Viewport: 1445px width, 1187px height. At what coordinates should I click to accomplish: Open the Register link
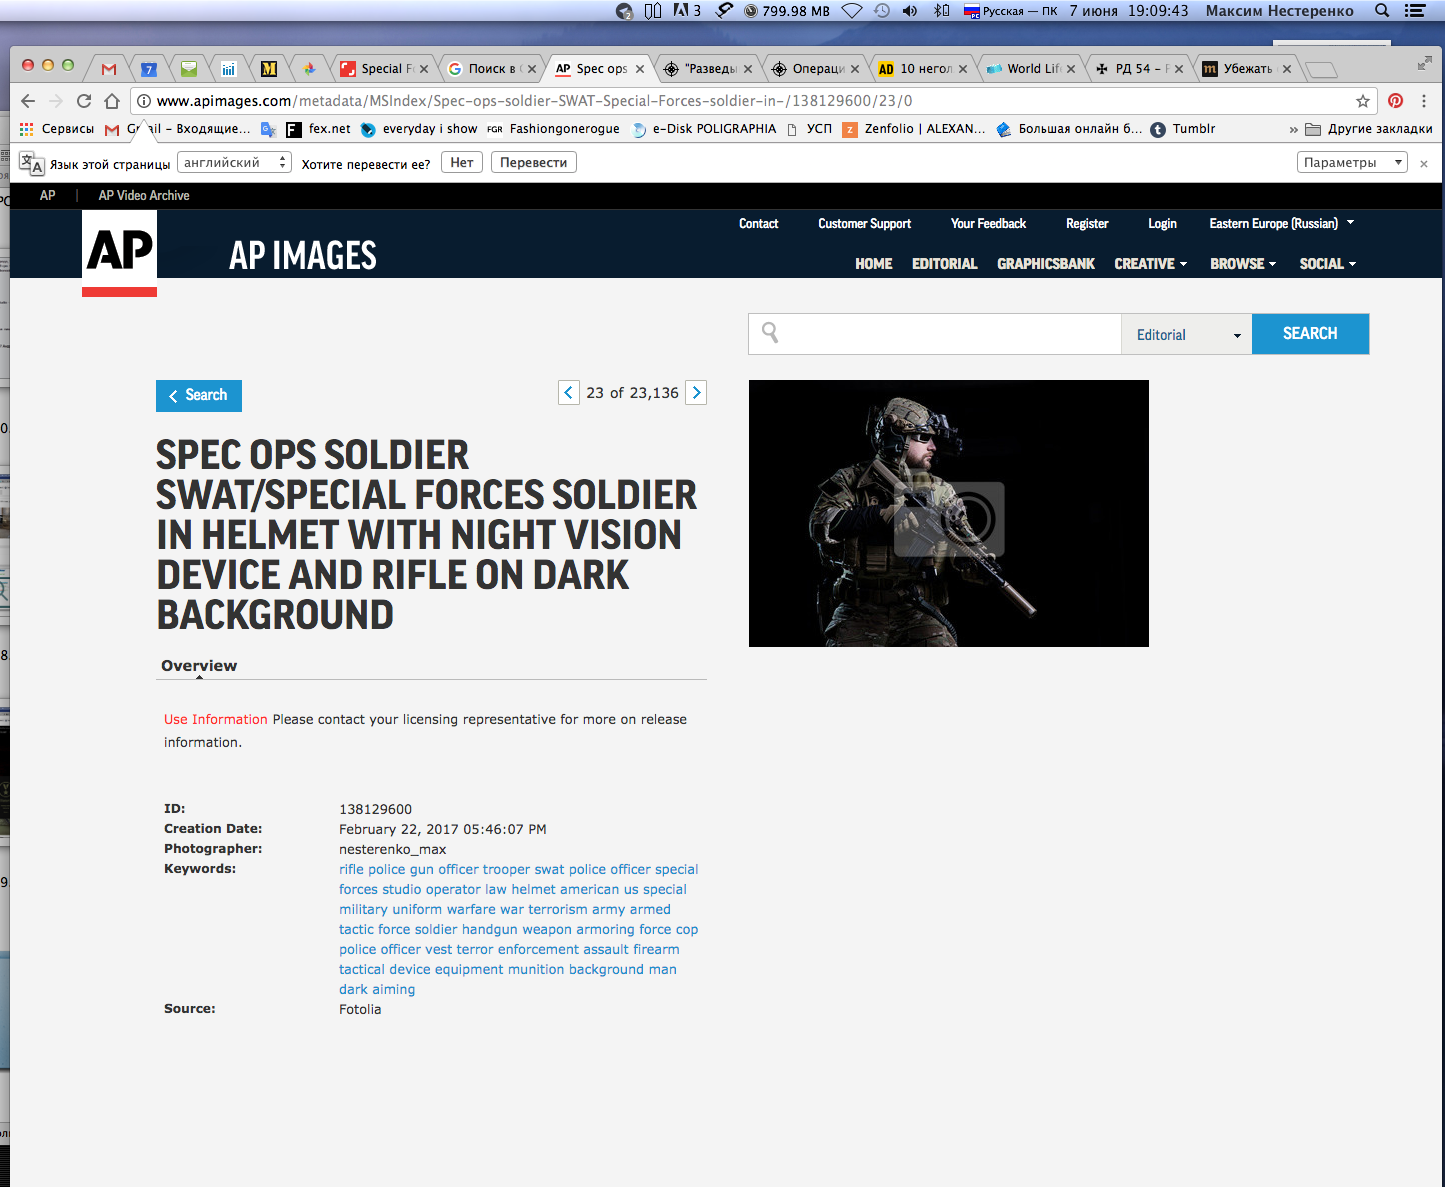point(1087,224)
